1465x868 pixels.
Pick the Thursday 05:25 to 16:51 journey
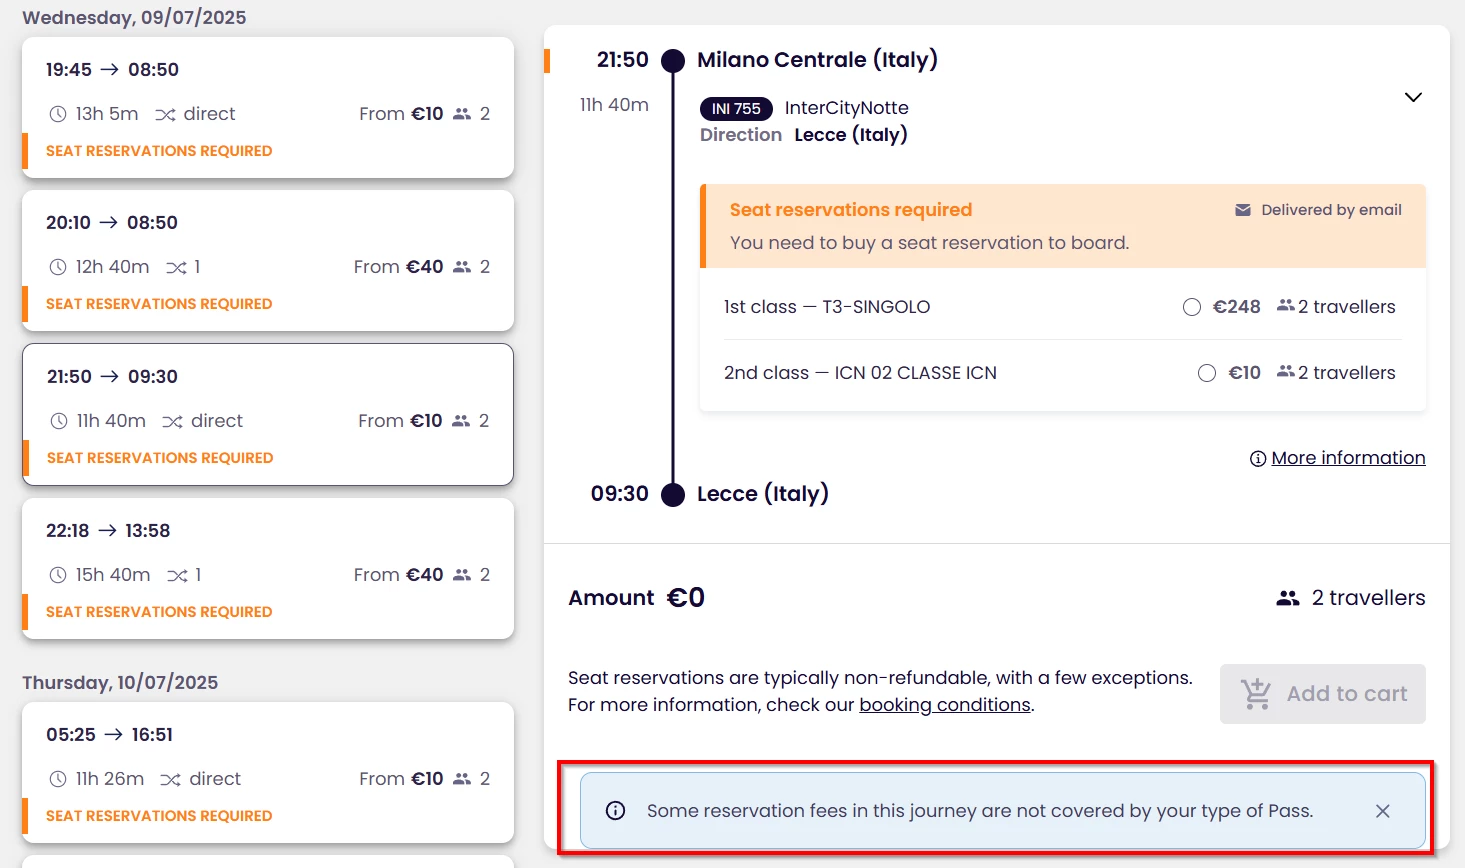[x=268, y=772]
